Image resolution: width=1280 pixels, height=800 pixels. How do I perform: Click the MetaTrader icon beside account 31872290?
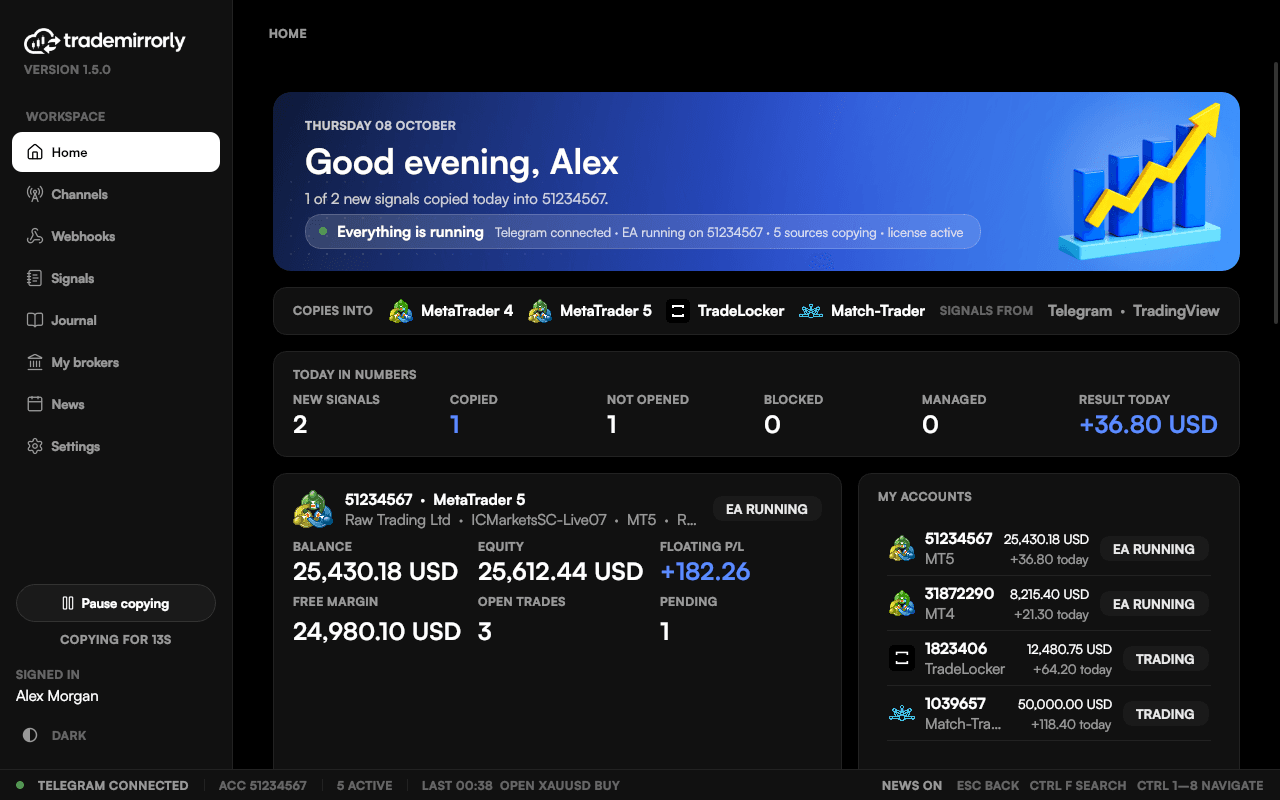click(902, 603)
